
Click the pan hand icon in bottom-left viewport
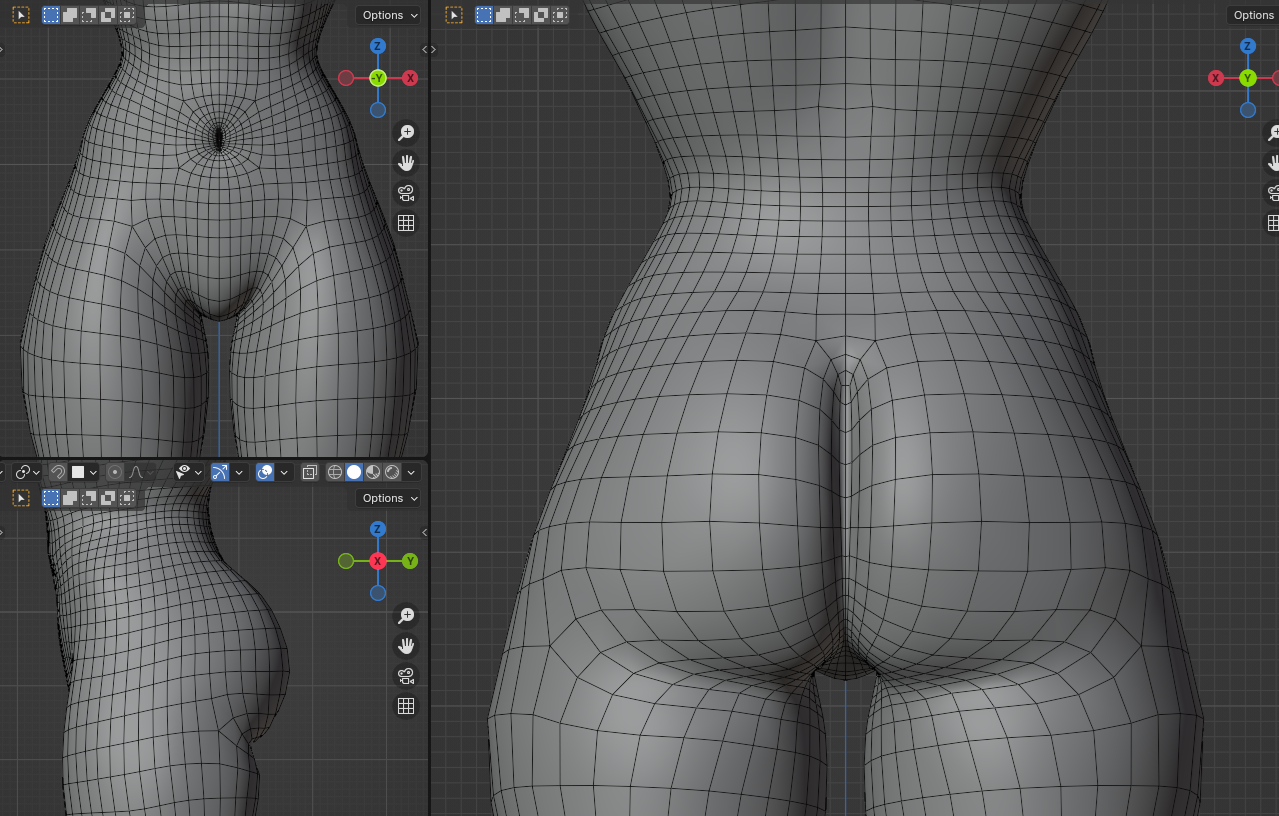point(406,646)
